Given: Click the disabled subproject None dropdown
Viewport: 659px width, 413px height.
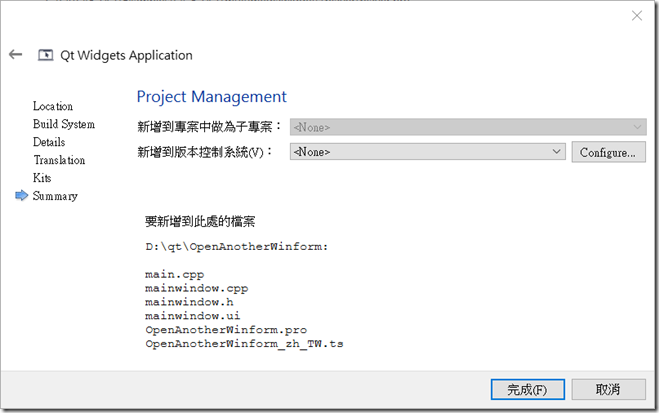Looking at the screenshot, I should pos(468,127).
